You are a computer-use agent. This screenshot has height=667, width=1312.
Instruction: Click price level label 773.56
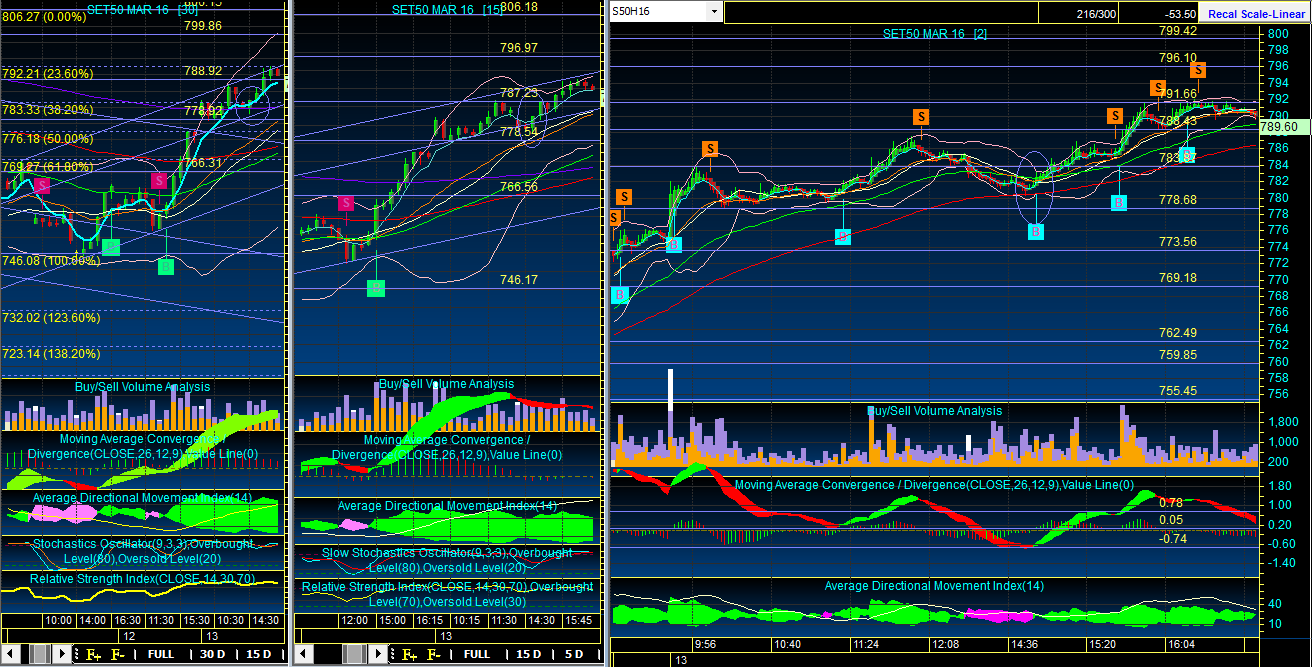click(1178, 242)
